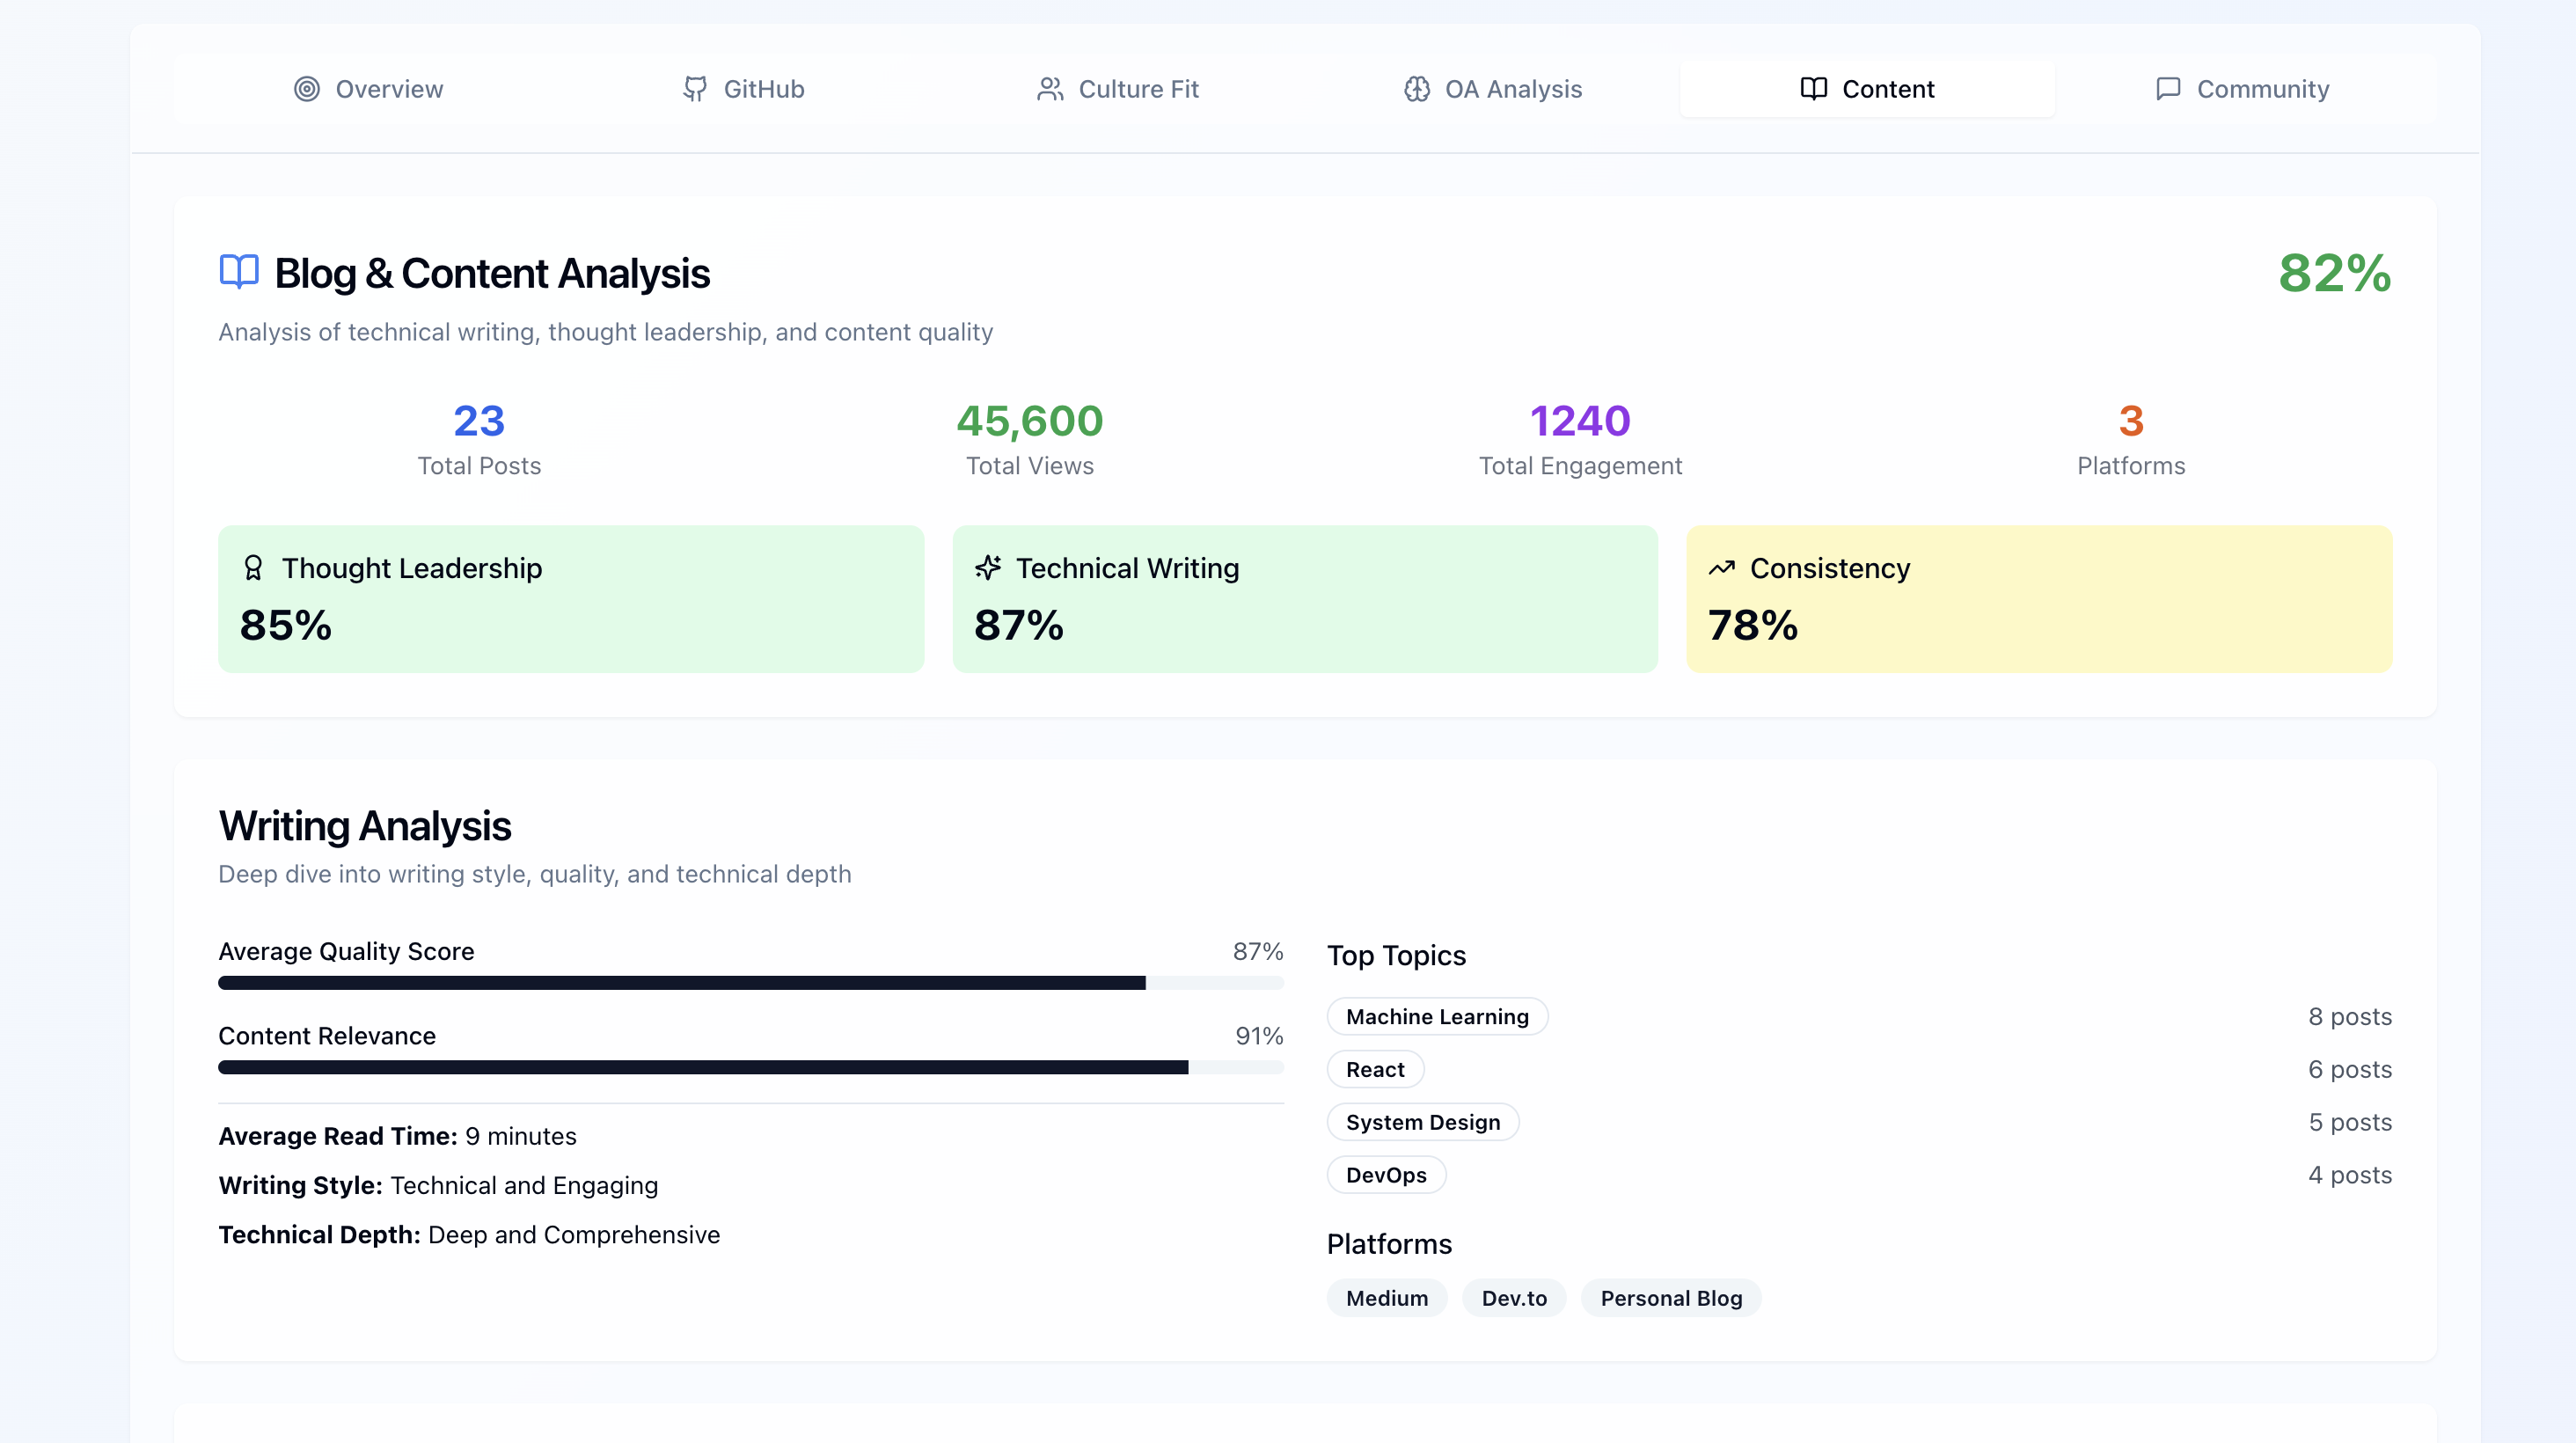Click the Machine Learning topic badge

1437,1016
